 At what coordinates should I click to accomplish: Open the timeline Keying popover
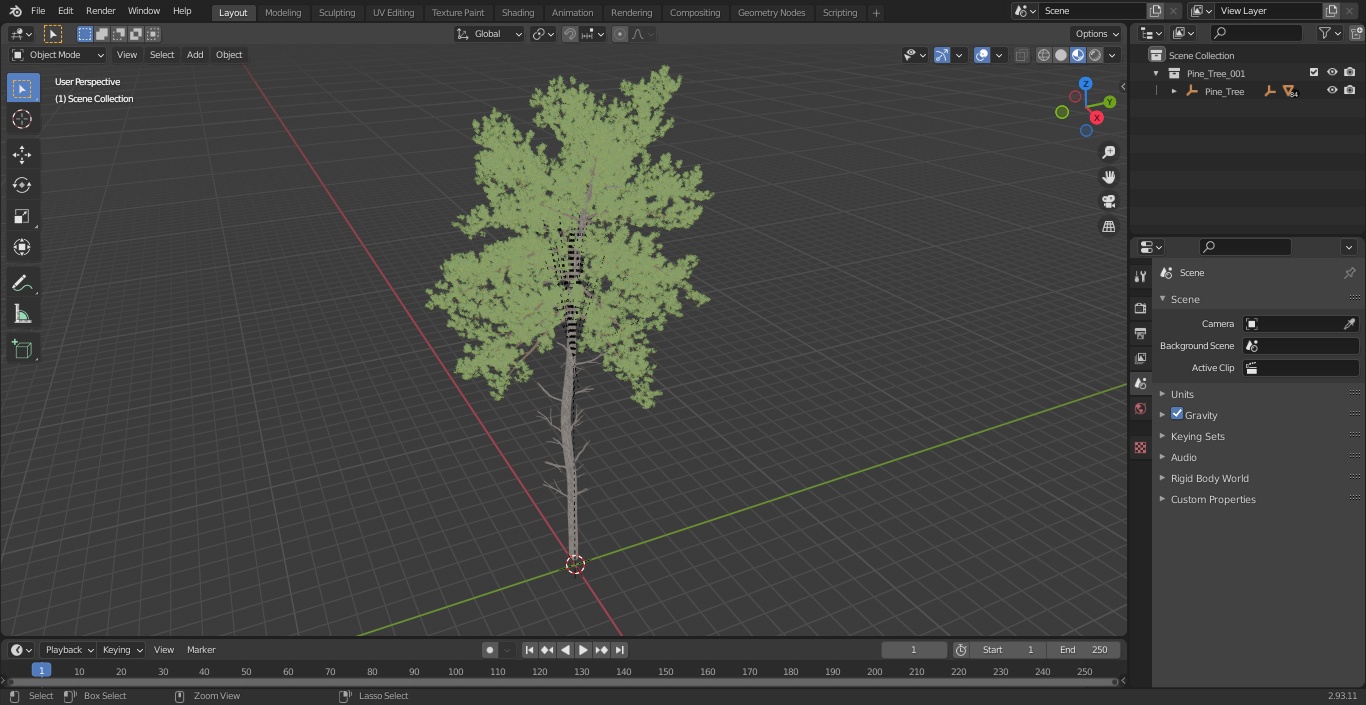click(122, 650)
